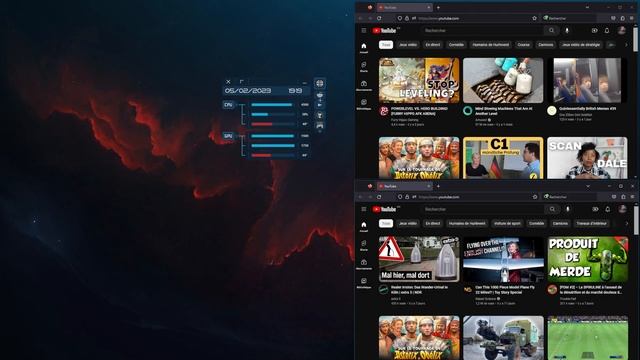Open Mal hier, mal dort video thumbnail
Screen dimensions: 640x360
[x=419, y=259]
